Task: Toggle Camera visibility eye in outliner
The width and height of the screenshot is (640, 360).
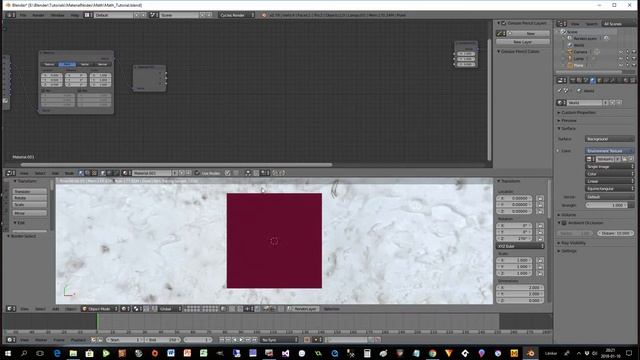Action: (621, 52)
